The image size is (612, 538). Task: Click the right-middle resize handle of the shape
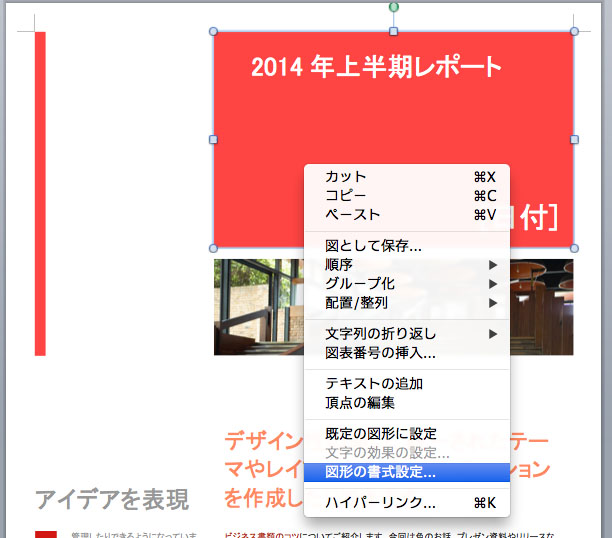574,140
